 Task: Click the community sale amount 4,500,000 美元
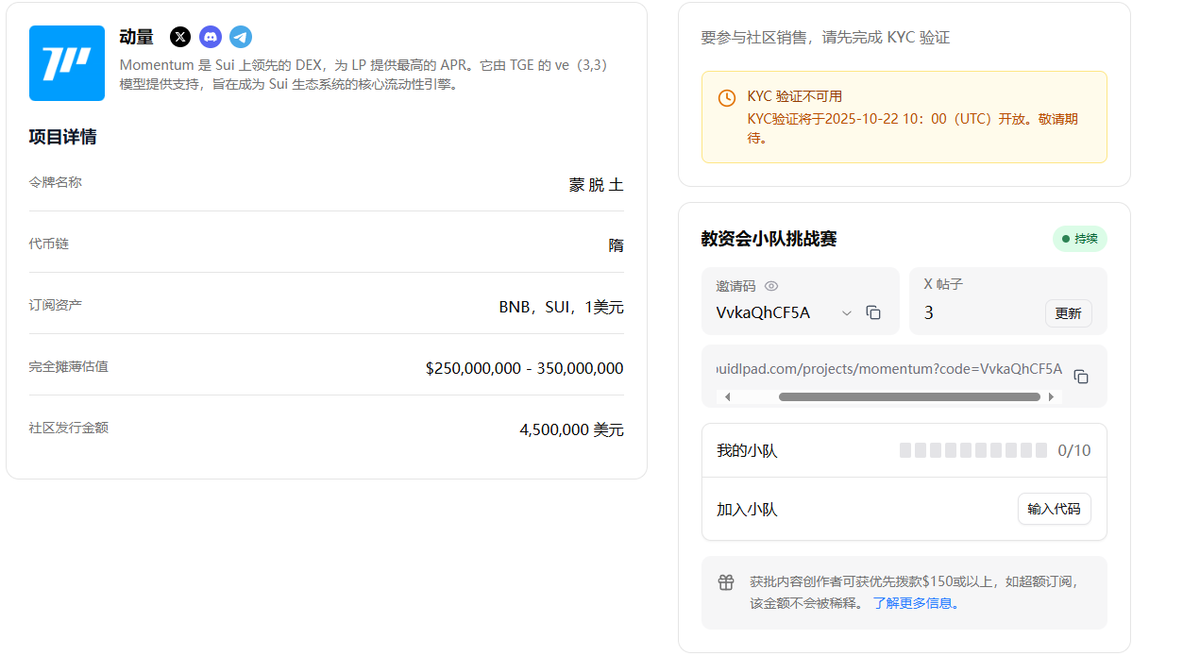pos(571,430)
